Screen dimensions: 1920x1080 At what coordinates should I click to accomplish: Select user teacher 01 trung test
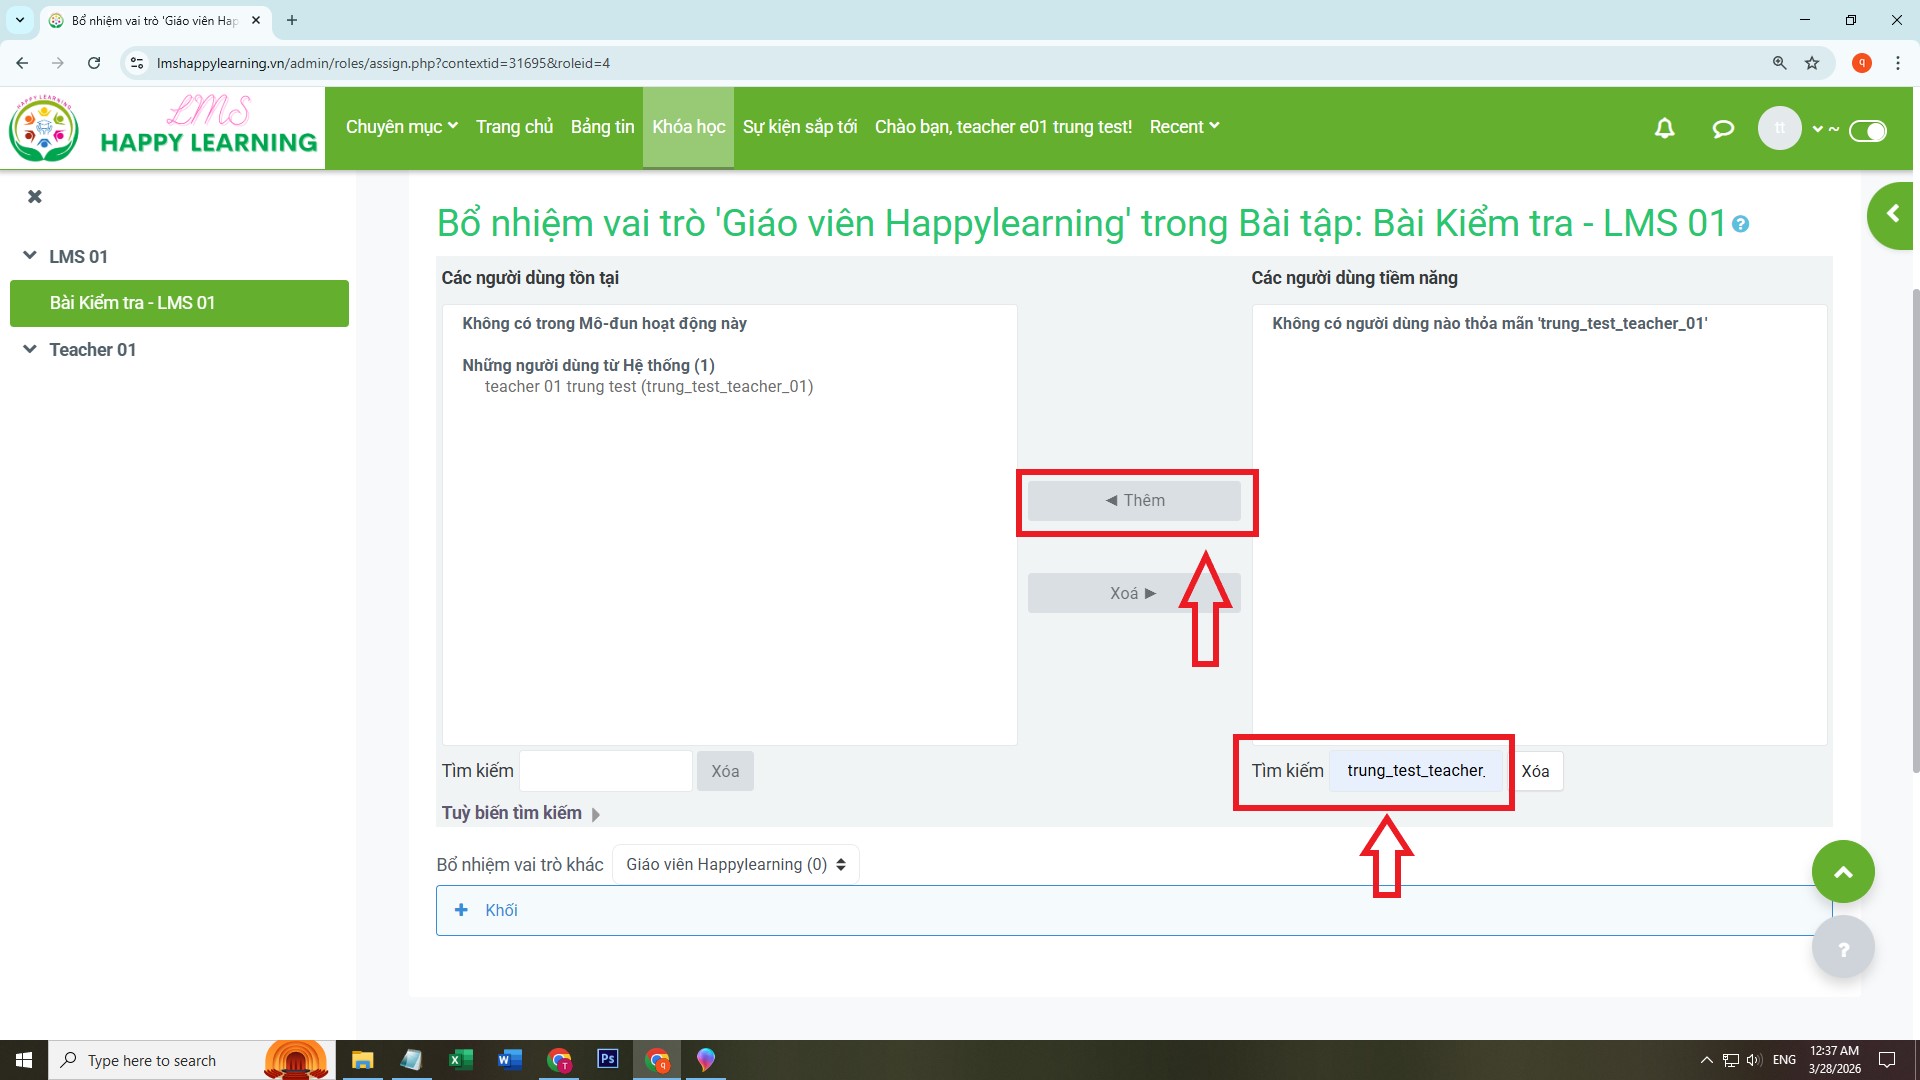pyautogui.click(x=648, y=387)
